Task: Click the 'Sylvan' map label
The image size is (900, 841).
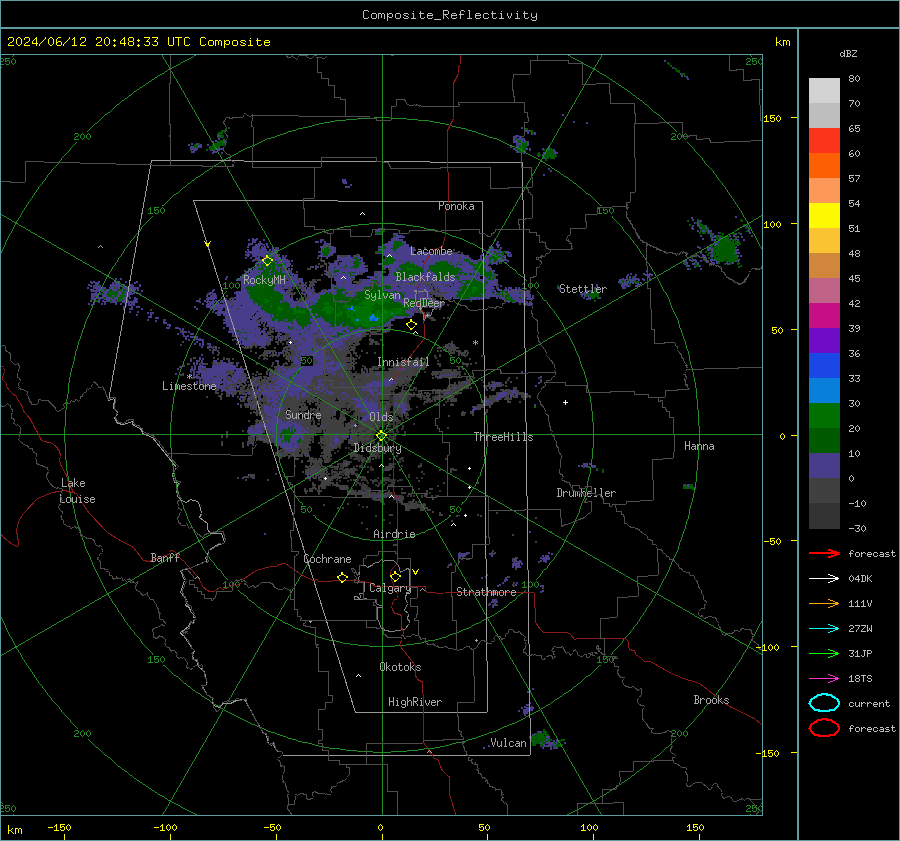Action: 382,295
